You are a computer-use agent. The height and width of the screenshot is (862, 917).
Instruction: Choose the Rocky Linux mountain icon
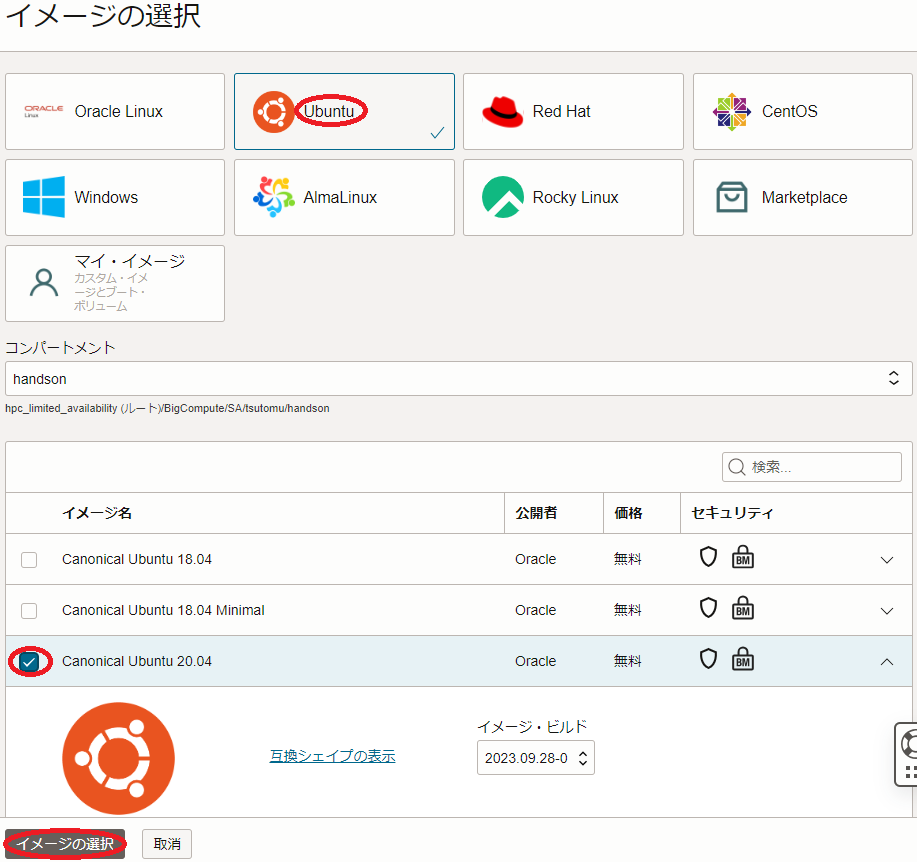click(502, 197)
